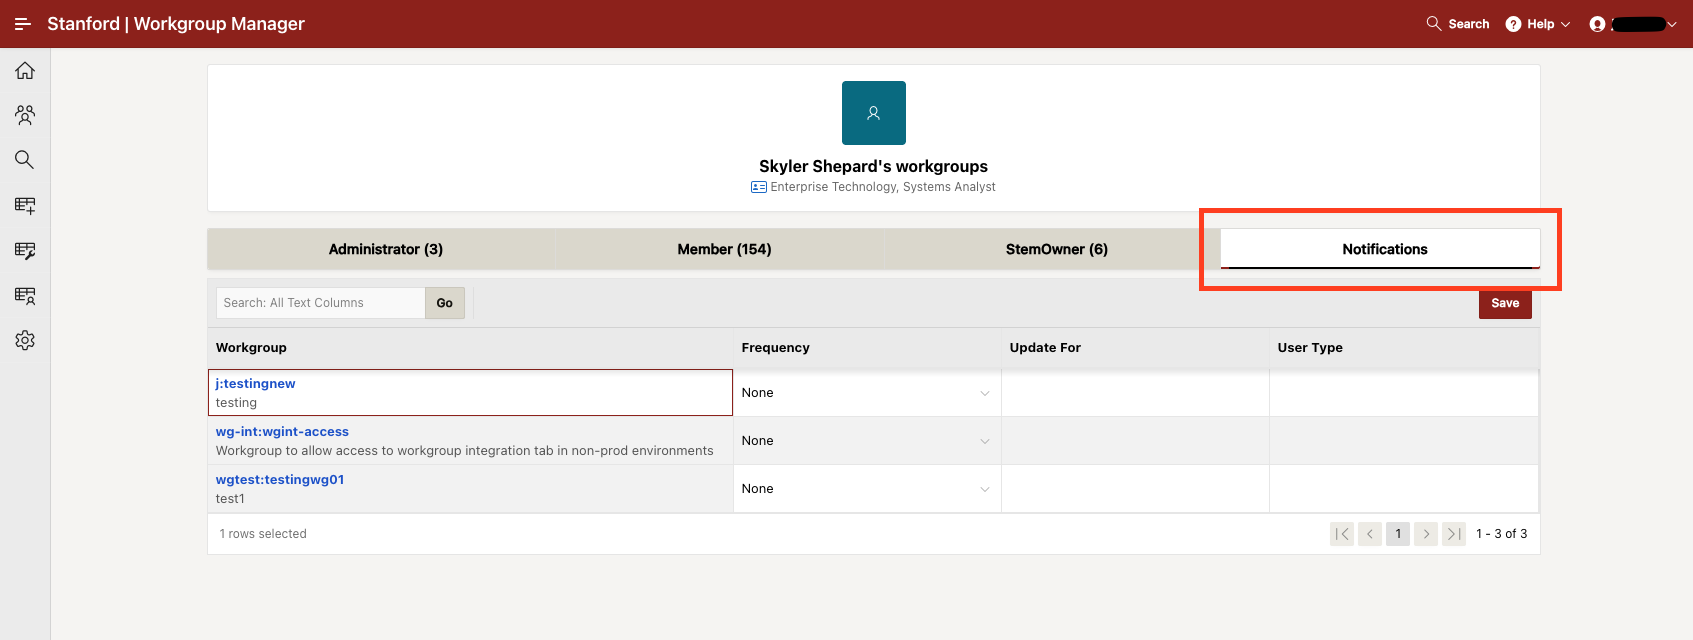This screenshot has width=1693, height=640.
Task: Open the settings gear in sidebar
Action: coord(25,340)
